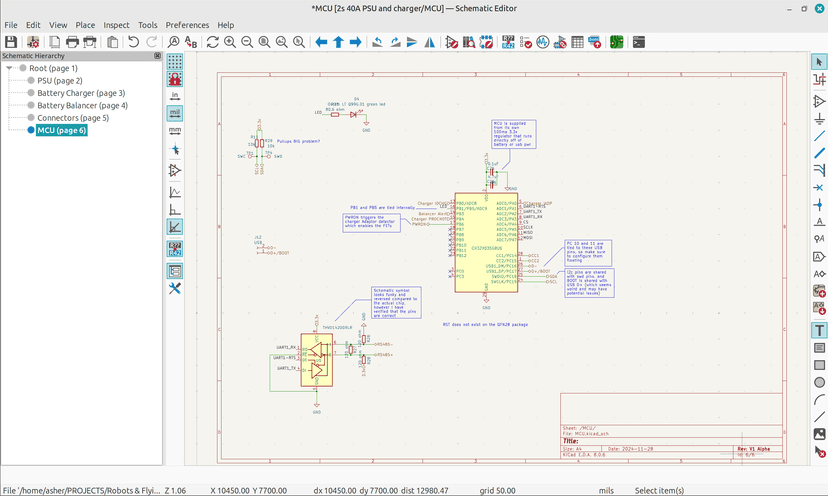The width and height of the screenshot is (828, 496).
Task: Open the Place menu
Action: 85,24
